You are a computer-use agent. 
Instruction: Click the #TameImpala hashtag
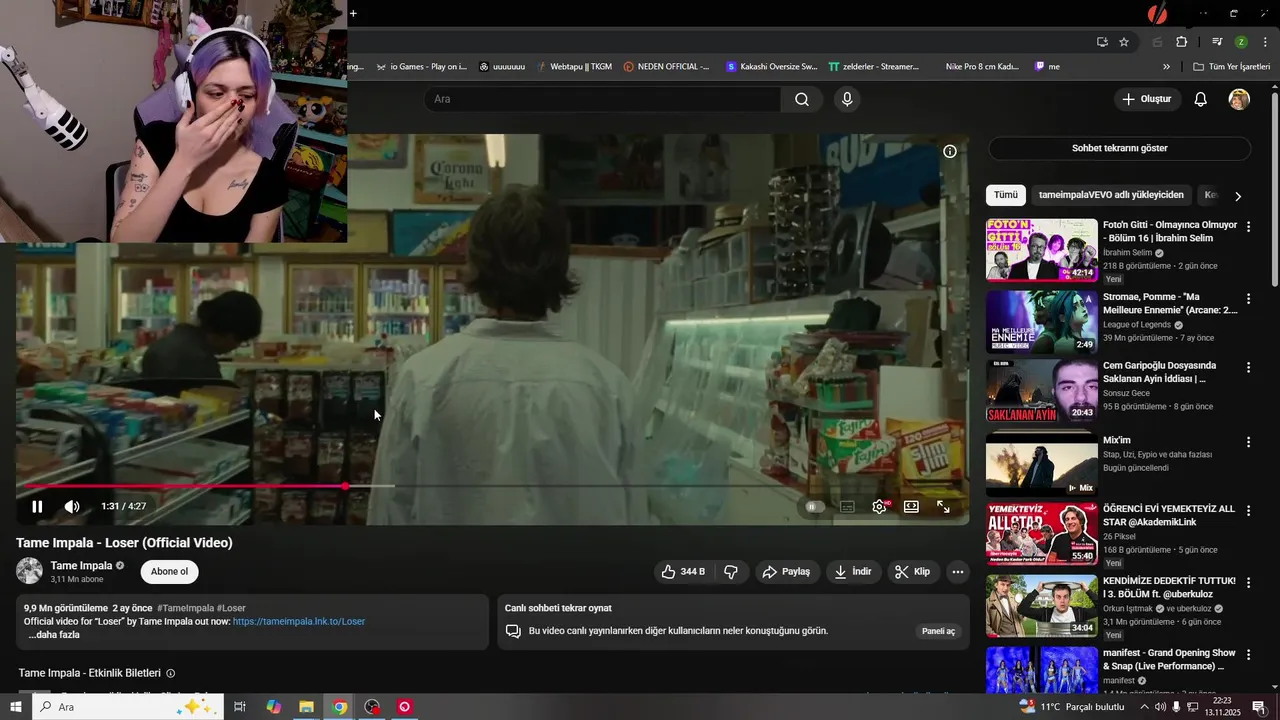(x=185, y=608)
